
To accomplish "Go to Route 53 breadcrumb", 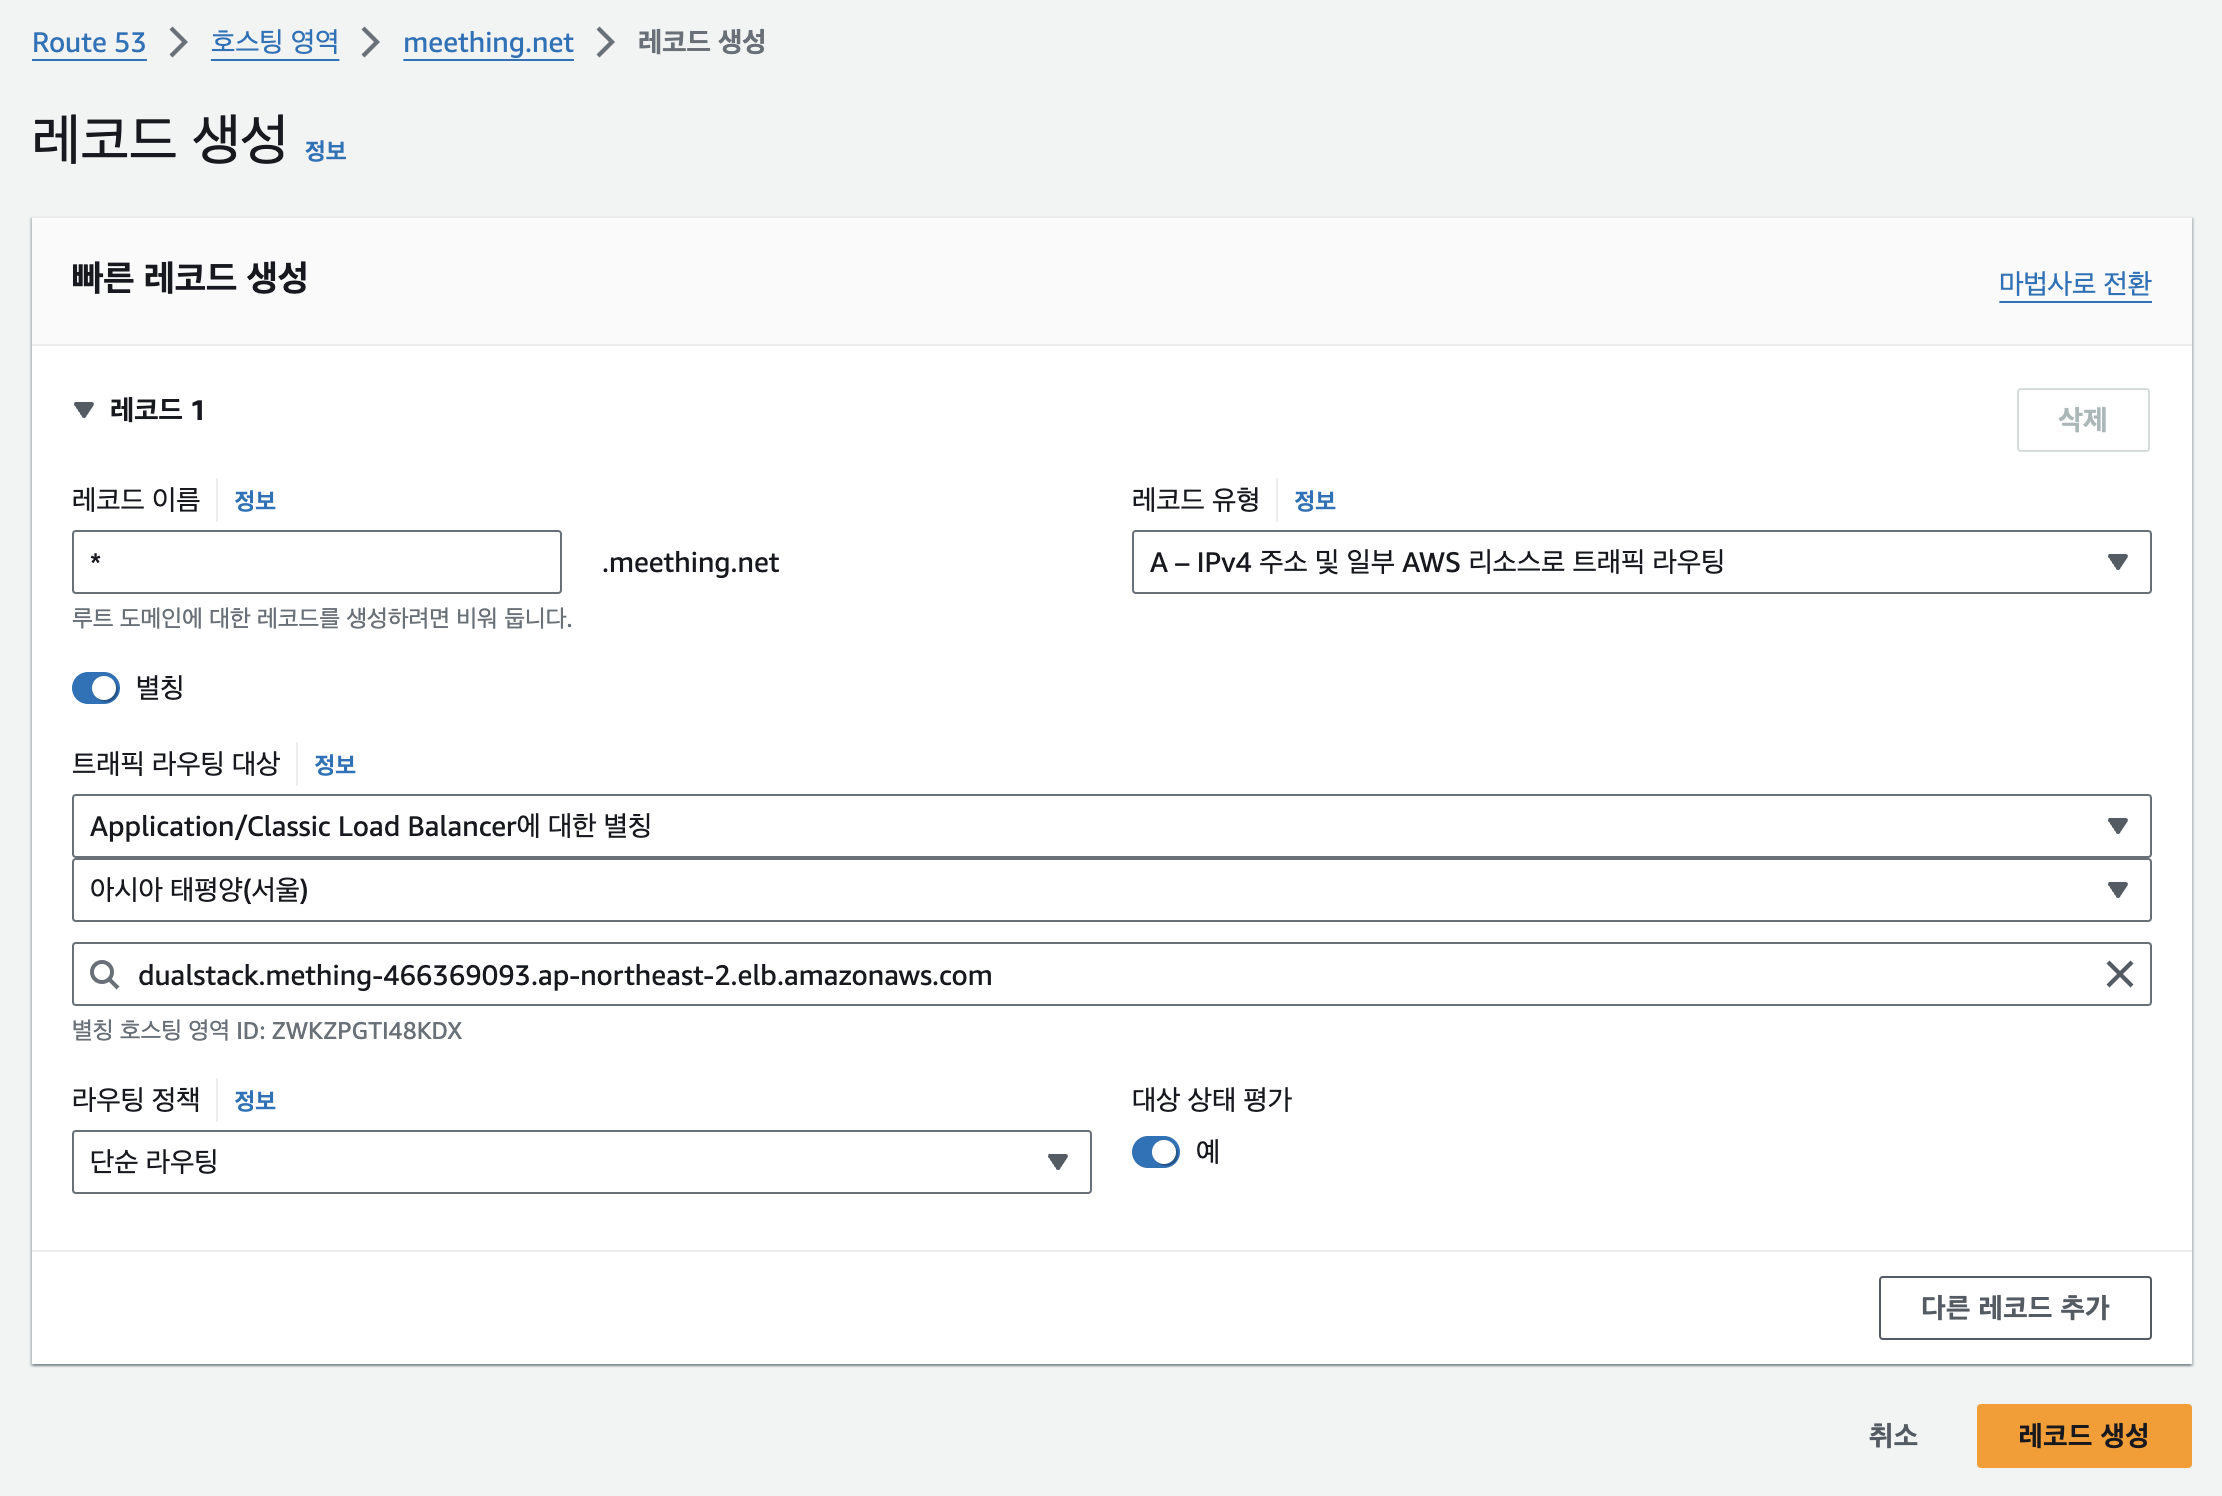I will point(89,43).
